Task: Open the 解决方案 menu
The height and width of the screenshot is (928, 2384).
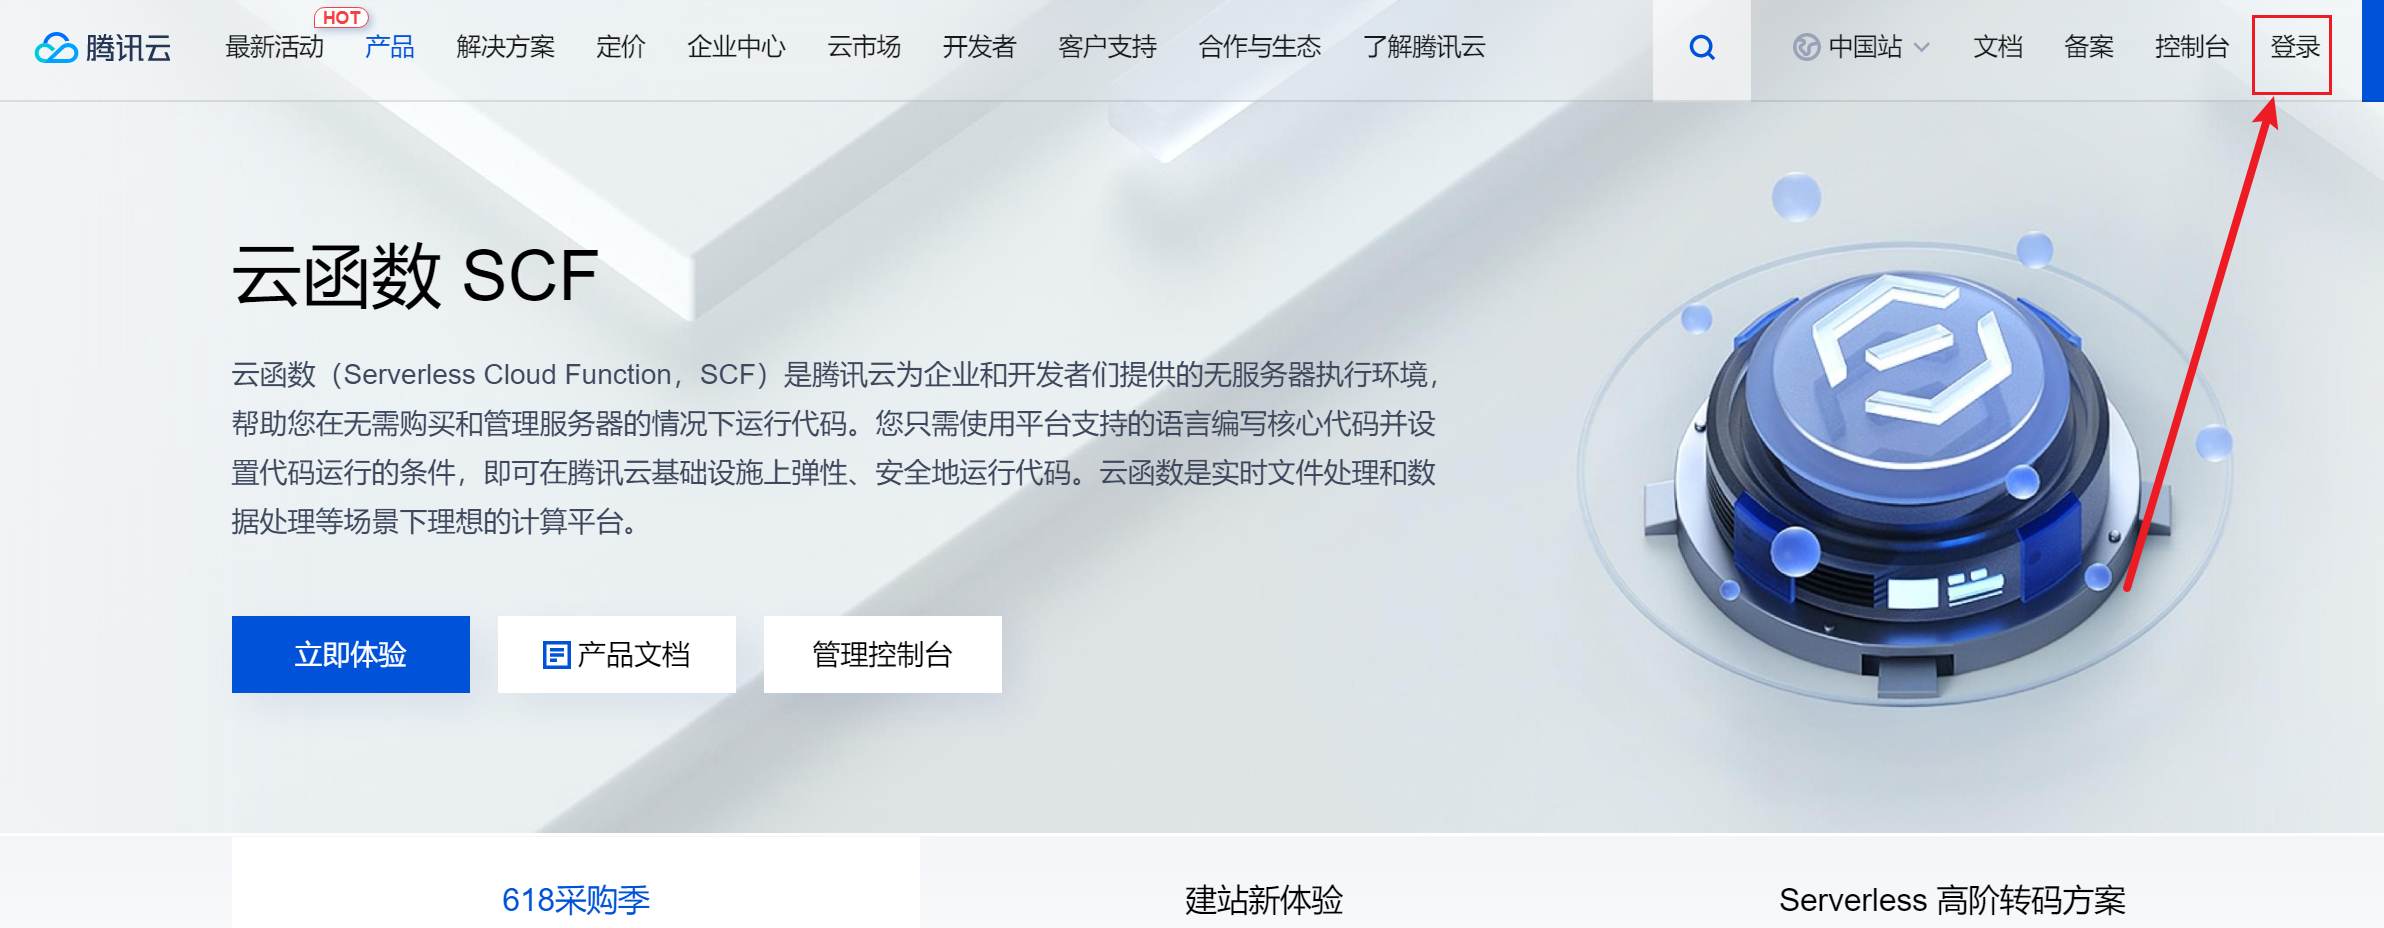Action: 505,47
